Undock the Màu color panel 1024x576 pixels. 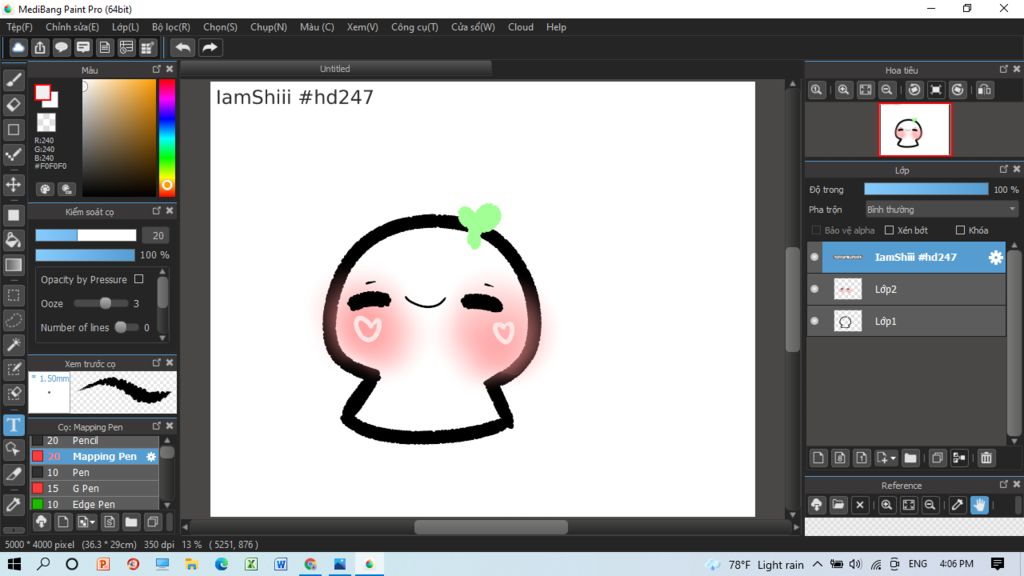click(156, 69)
